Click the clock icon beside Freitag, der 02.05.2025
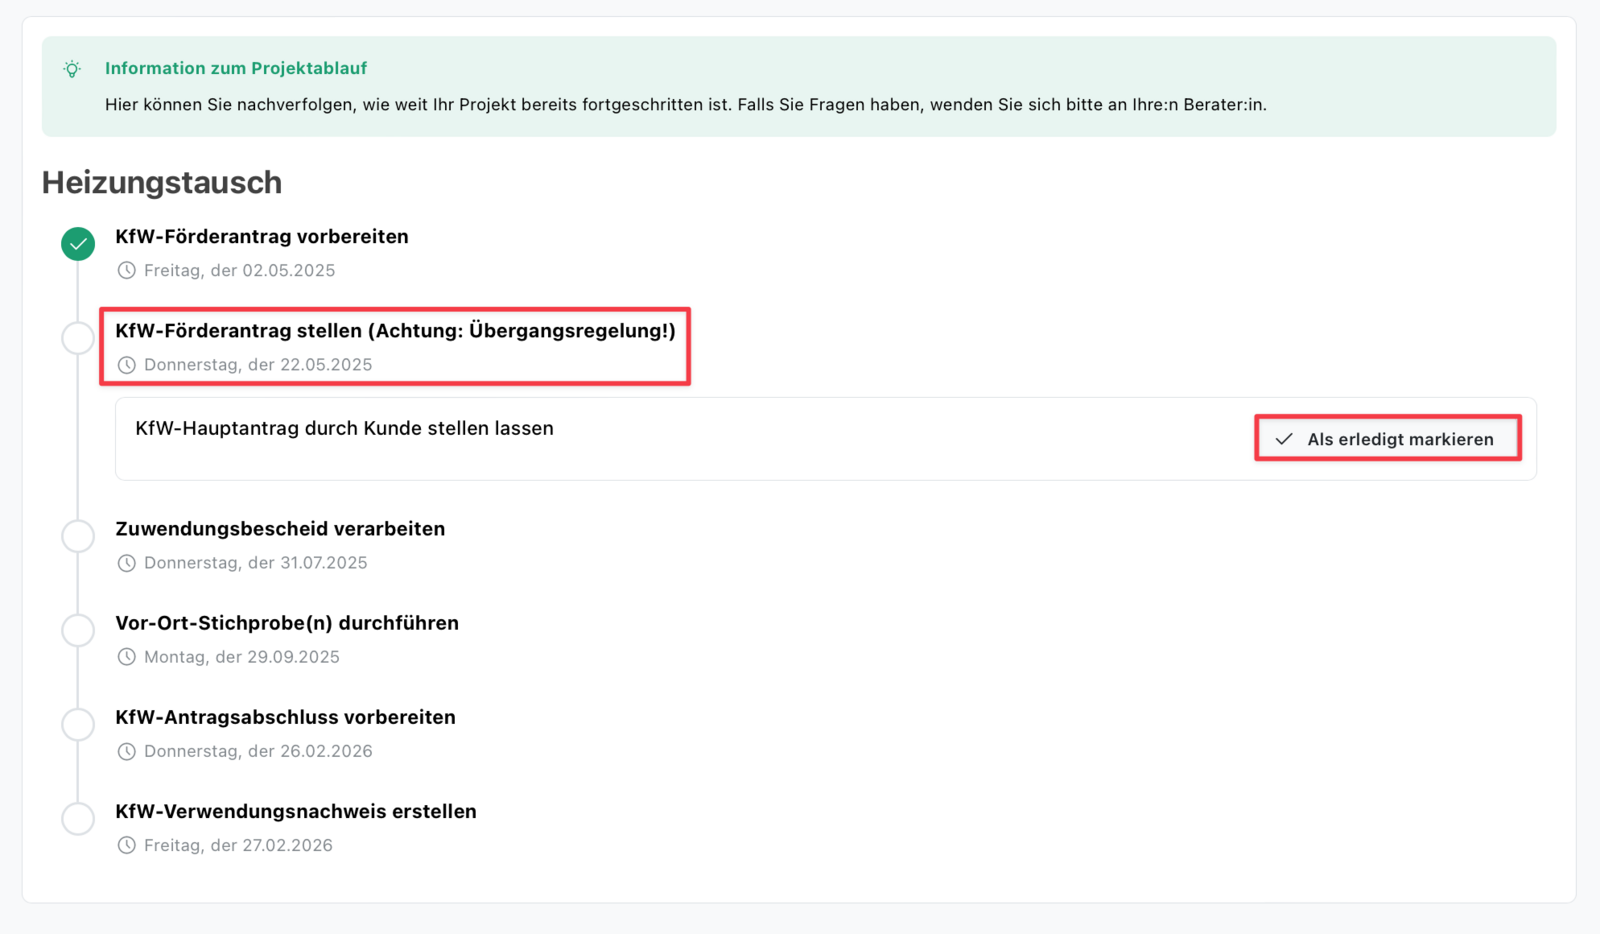 (126, 270)
